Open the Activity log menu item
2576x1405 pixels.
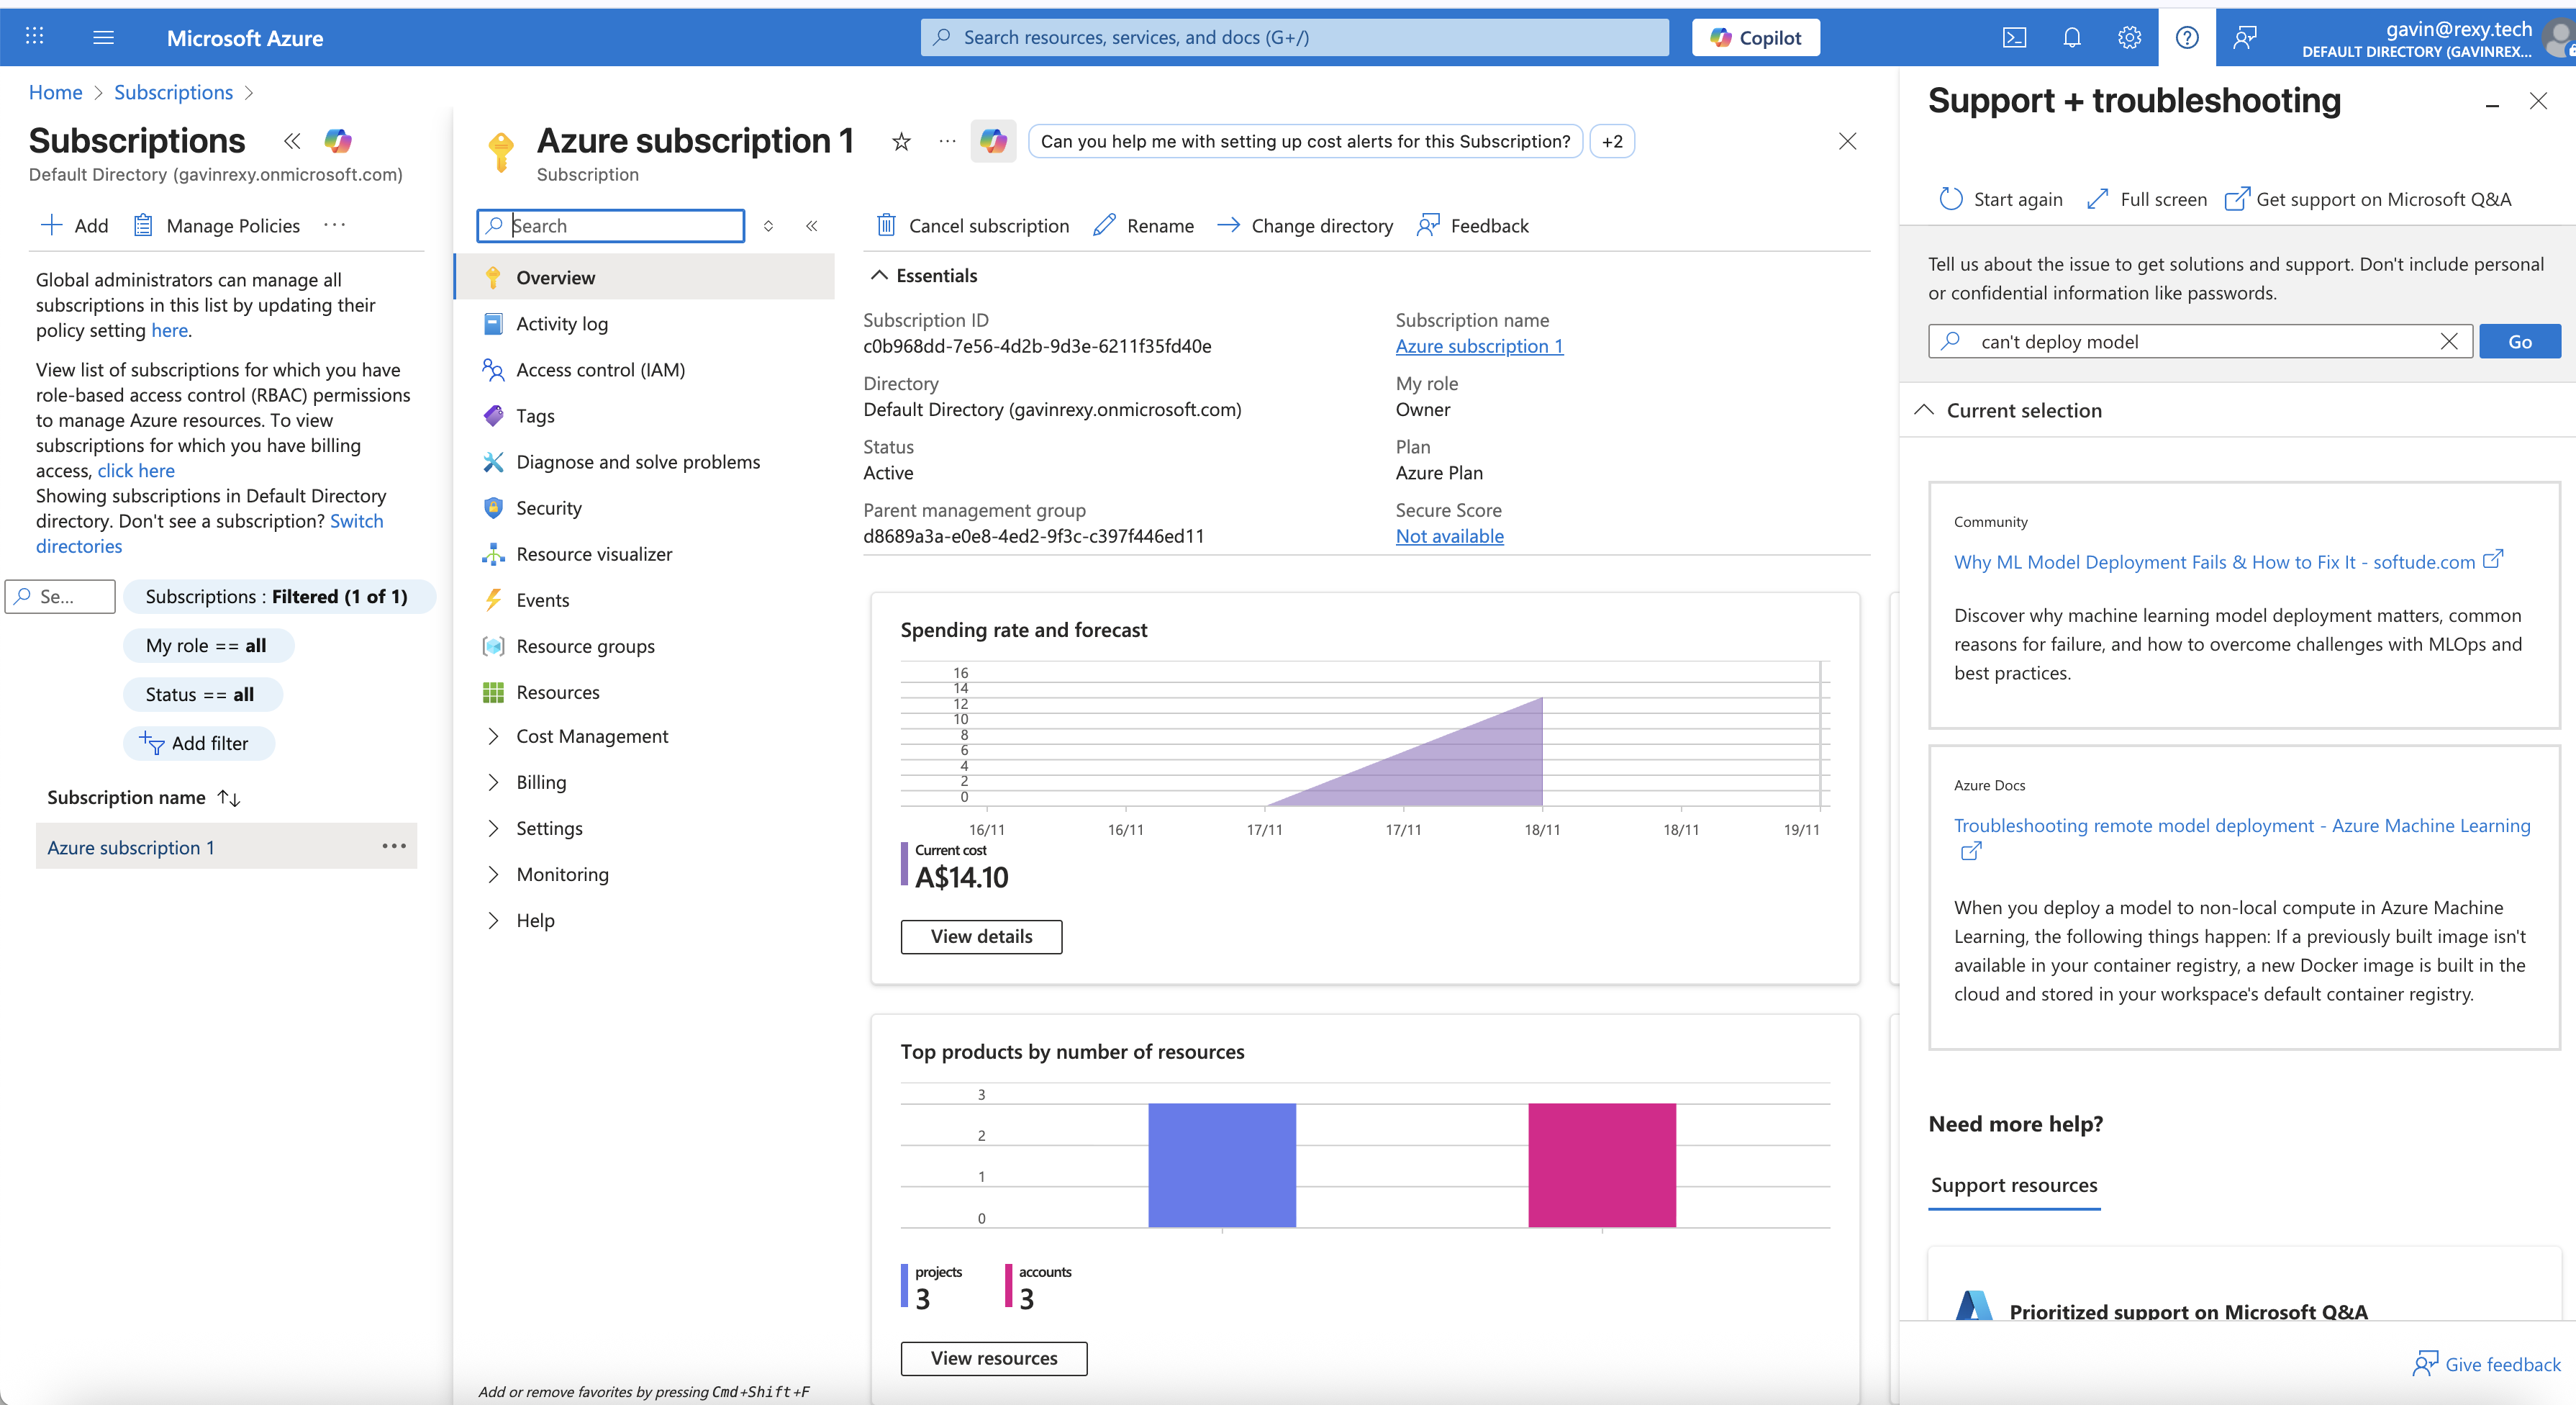tap(561, 324)
